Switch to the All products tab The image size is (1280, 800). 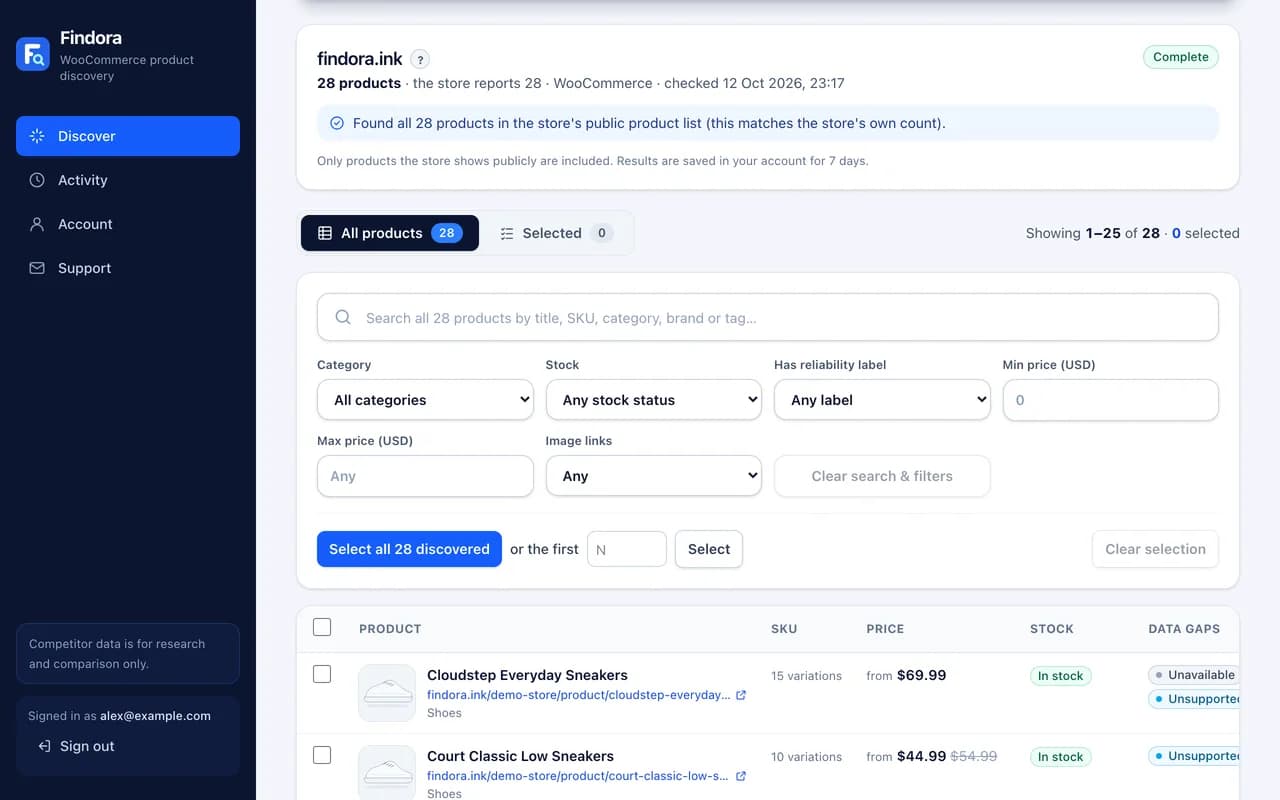click(x=390, y=233)
